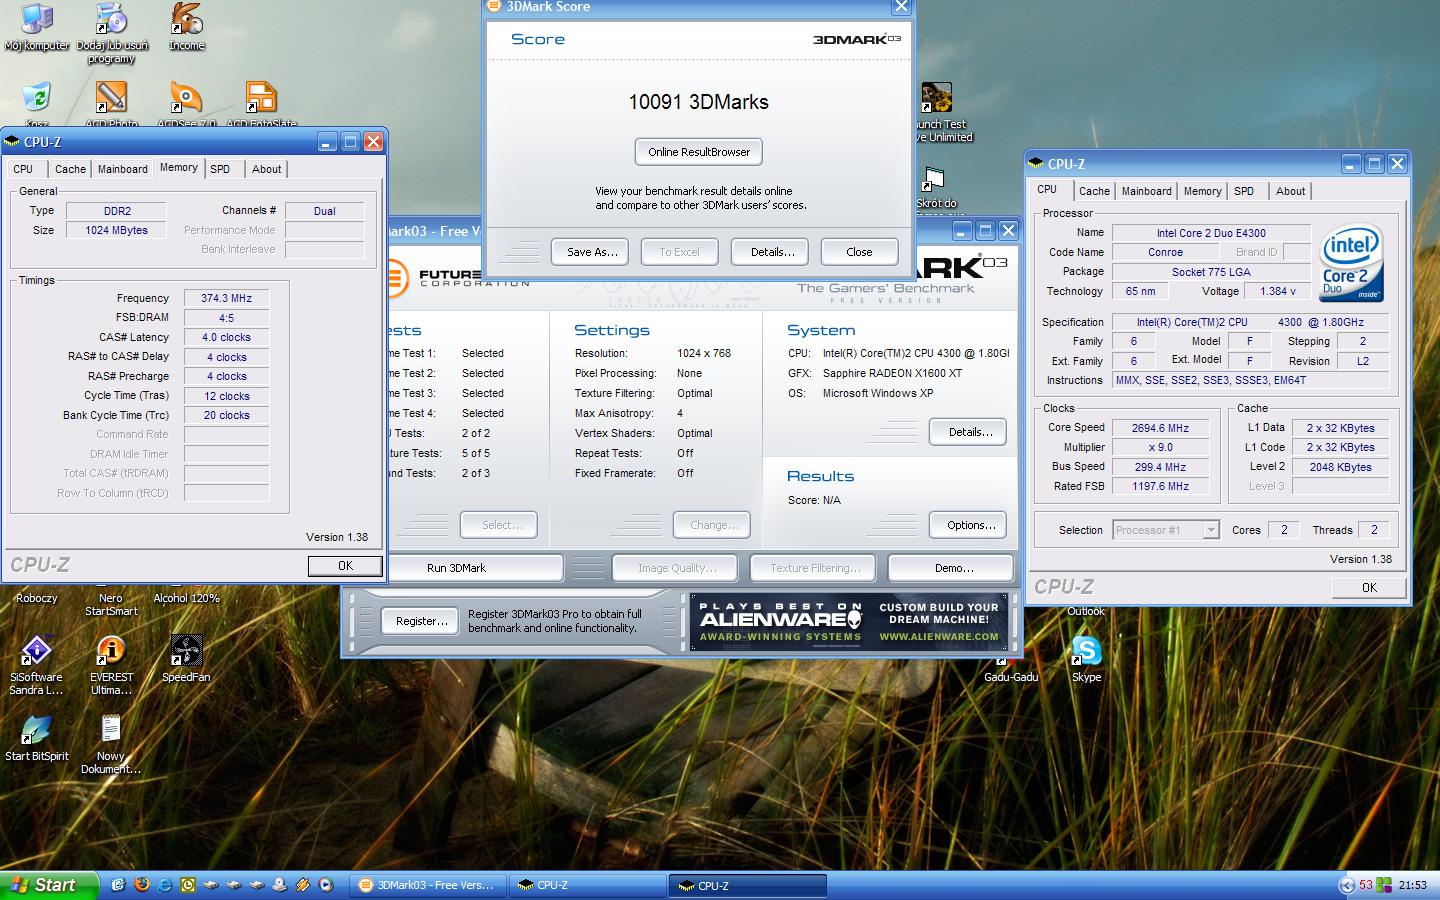Open Alcohol 120% desktop shortcut

tap(186, 598)
